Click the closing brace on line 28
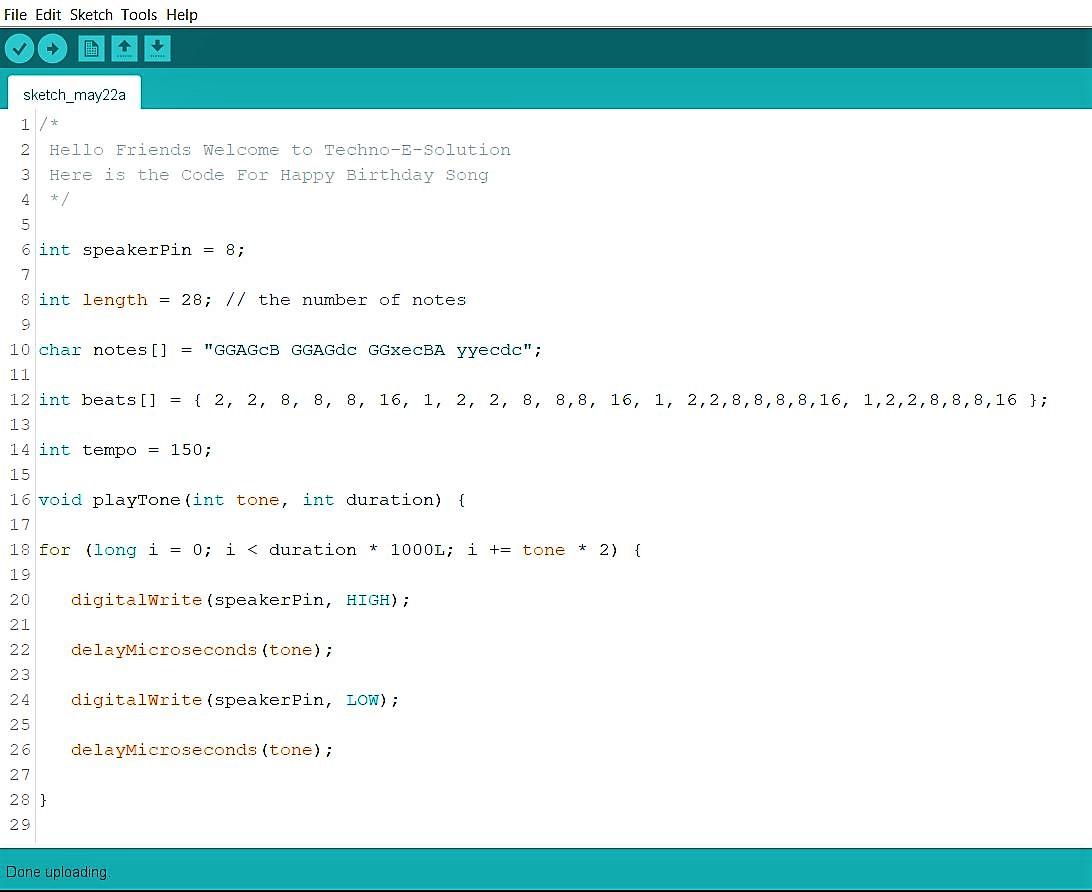This screenshot has width=1092, height=892. pyautogui.click(x=43, y=800)
